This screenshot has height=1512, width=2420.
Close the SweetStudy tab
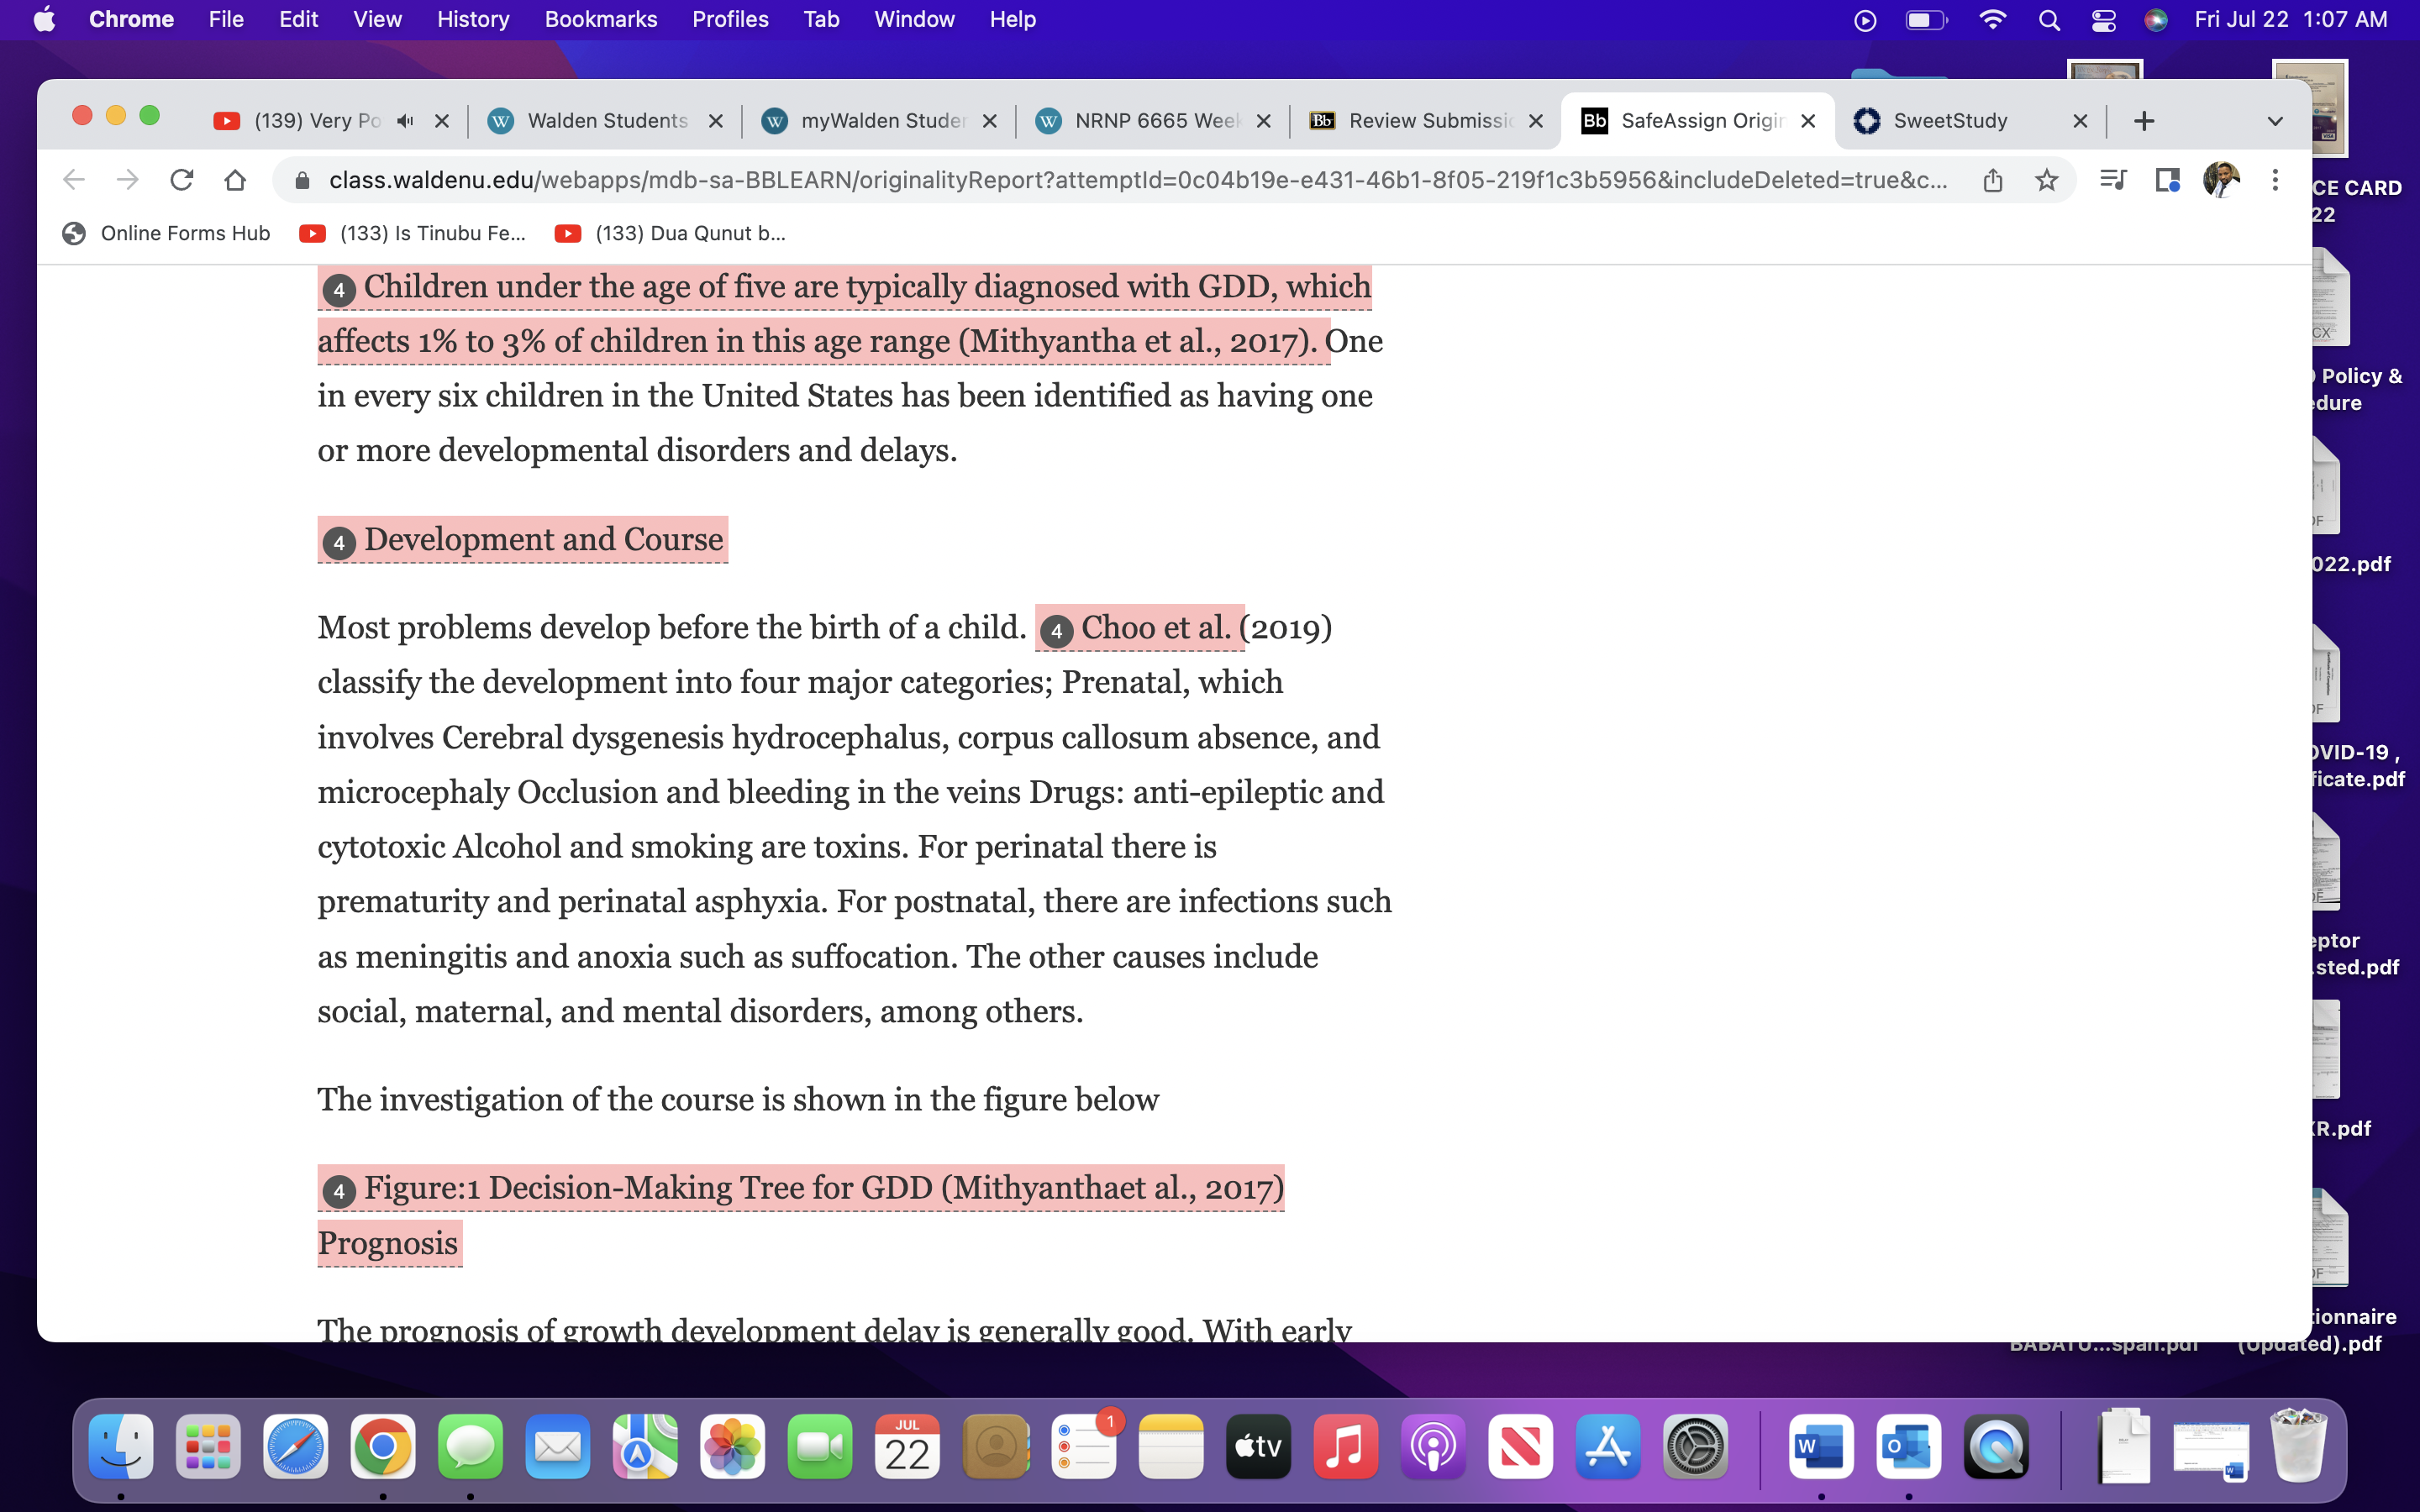[x=2080, y=121]
